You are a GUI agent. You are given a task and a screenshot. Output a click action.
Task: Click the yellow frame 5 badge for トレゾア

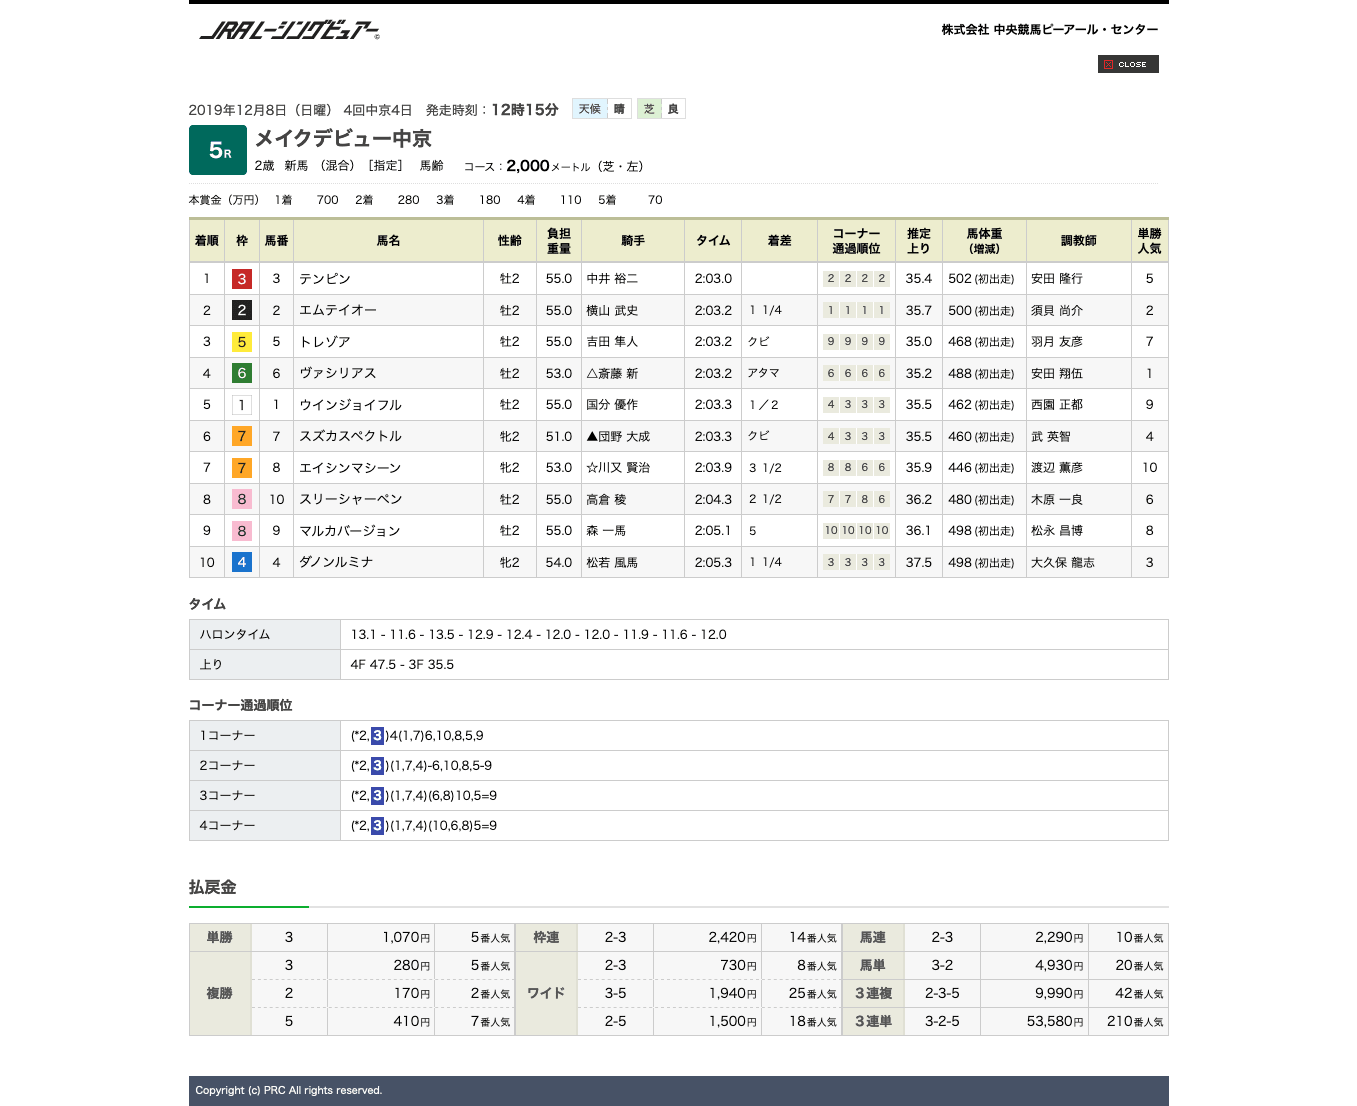click(x=241, y=342)
